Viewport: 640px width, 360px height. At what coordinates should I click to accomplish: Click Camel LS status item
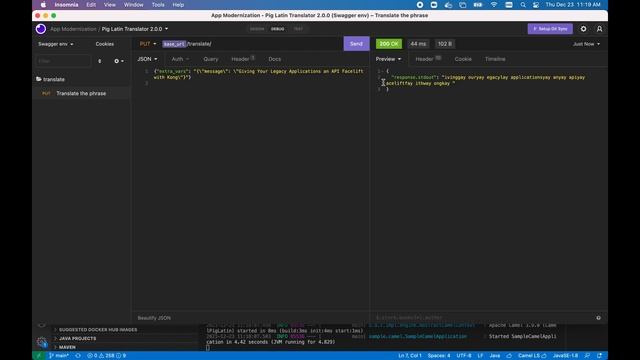pos(532,356)
